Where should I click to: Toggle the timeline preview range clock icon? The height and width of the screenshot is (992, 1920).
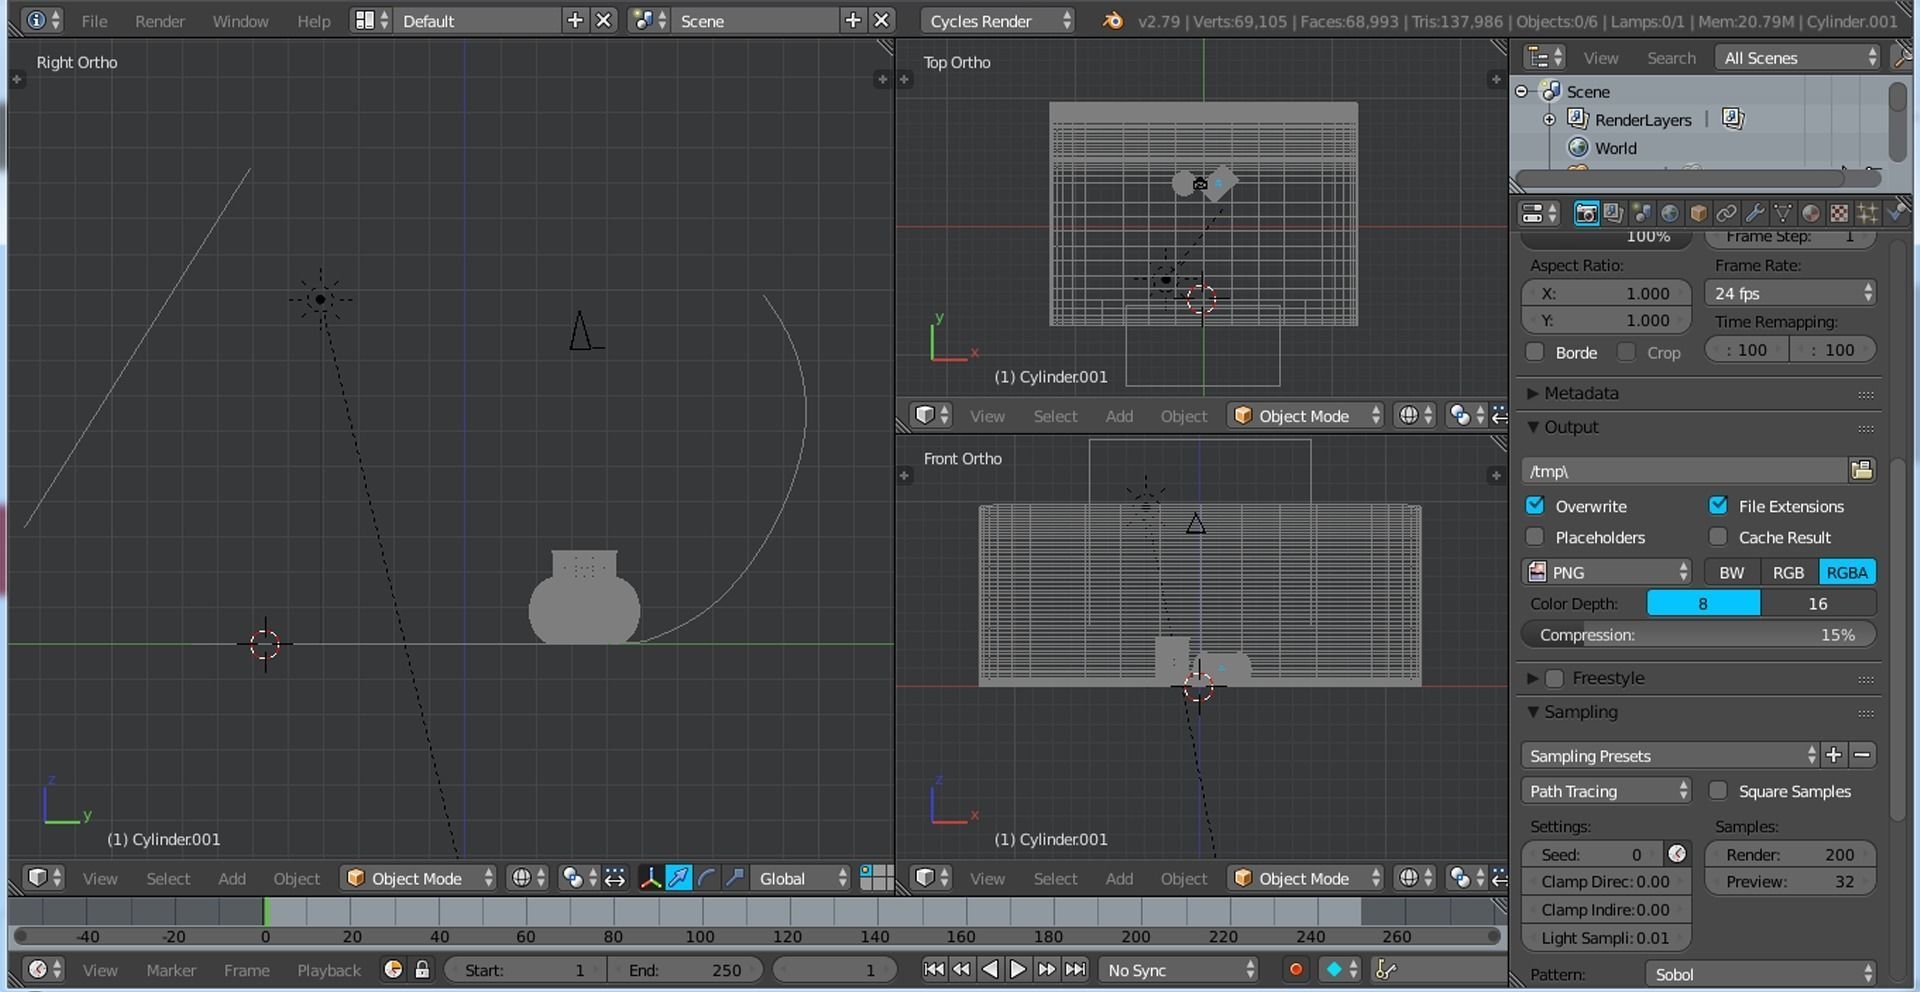click(x=393, y=969)
